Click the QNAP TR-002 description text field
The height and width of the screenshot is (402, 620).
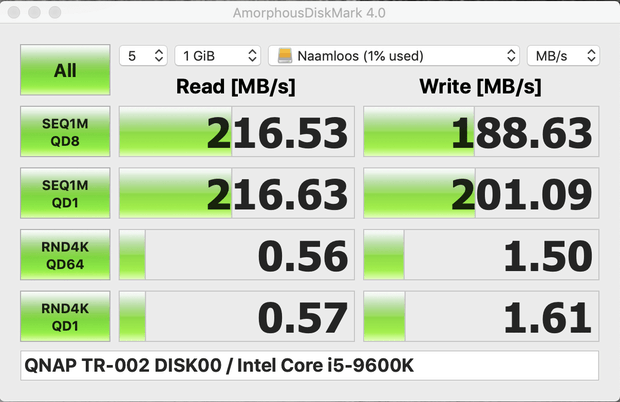coord(310,366)
